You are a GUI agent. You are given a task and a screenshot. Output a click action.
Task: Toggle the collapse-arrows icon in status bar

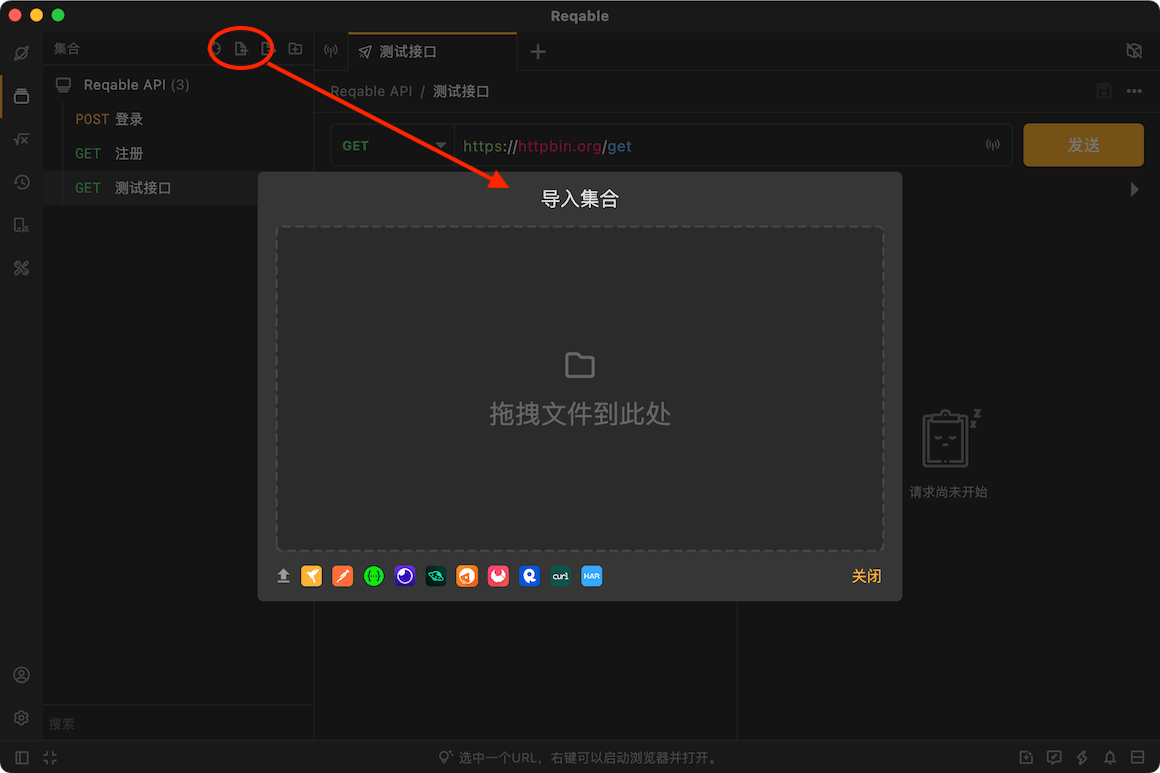50,757
